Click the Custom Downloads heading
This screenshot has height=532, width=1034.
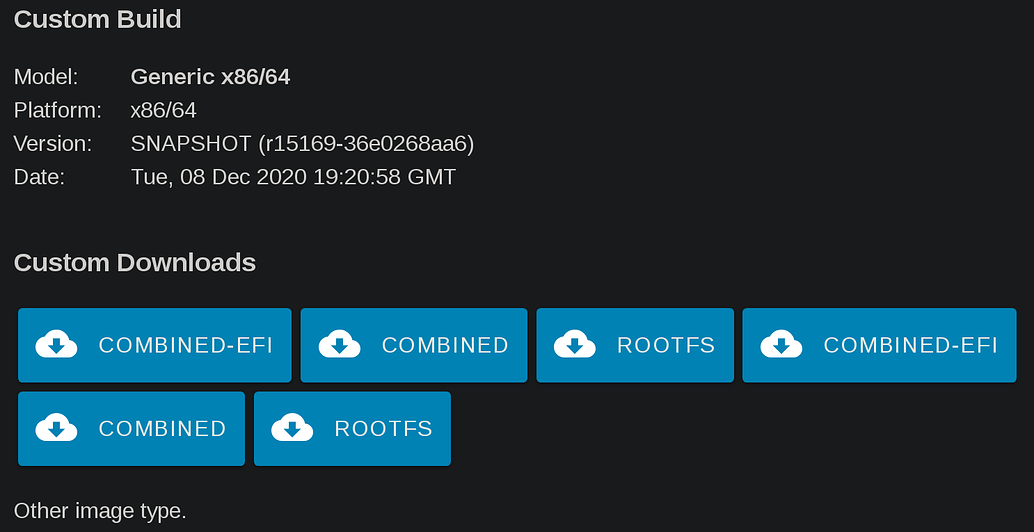click(x=135, y=263)
